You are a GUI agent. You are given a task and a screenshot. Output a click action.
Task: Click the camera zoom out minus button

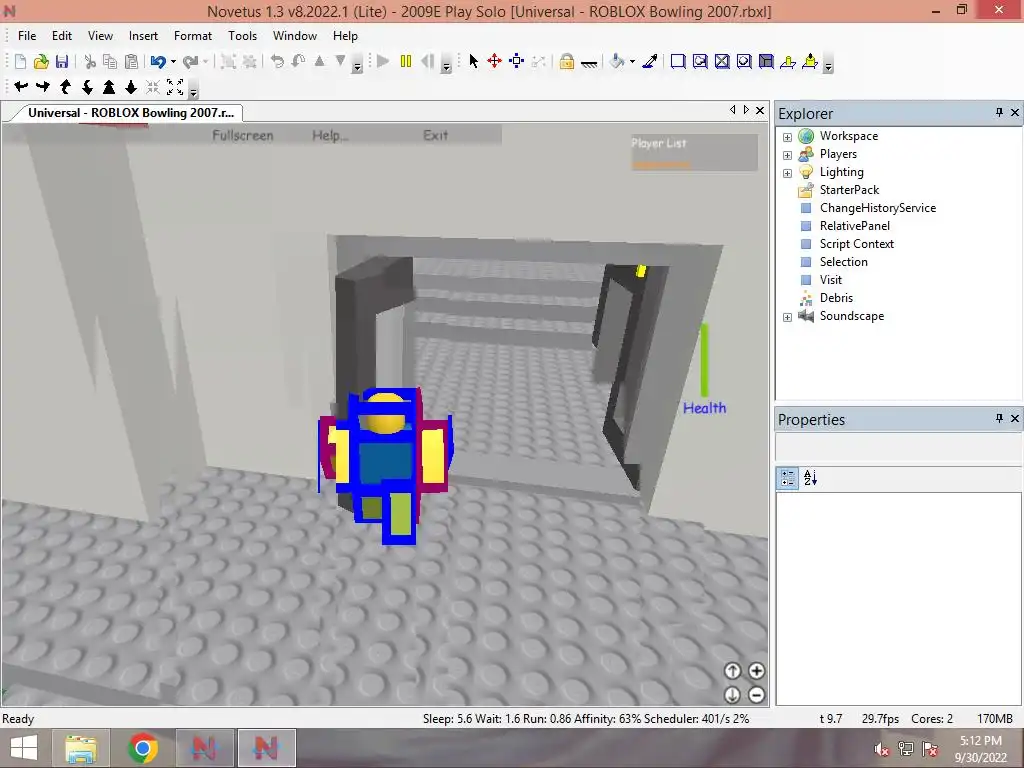coord(756,695)
